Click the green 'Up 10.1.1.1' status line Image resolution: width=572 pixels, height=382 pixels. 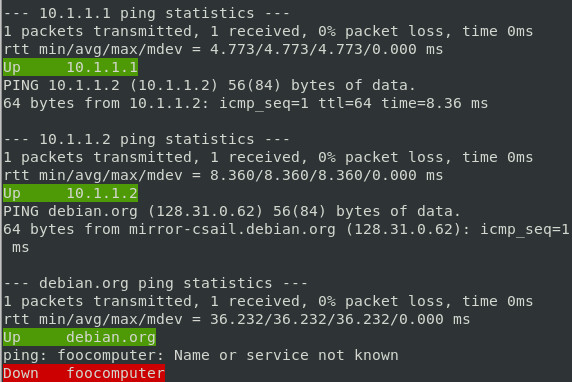coord(70,67)
